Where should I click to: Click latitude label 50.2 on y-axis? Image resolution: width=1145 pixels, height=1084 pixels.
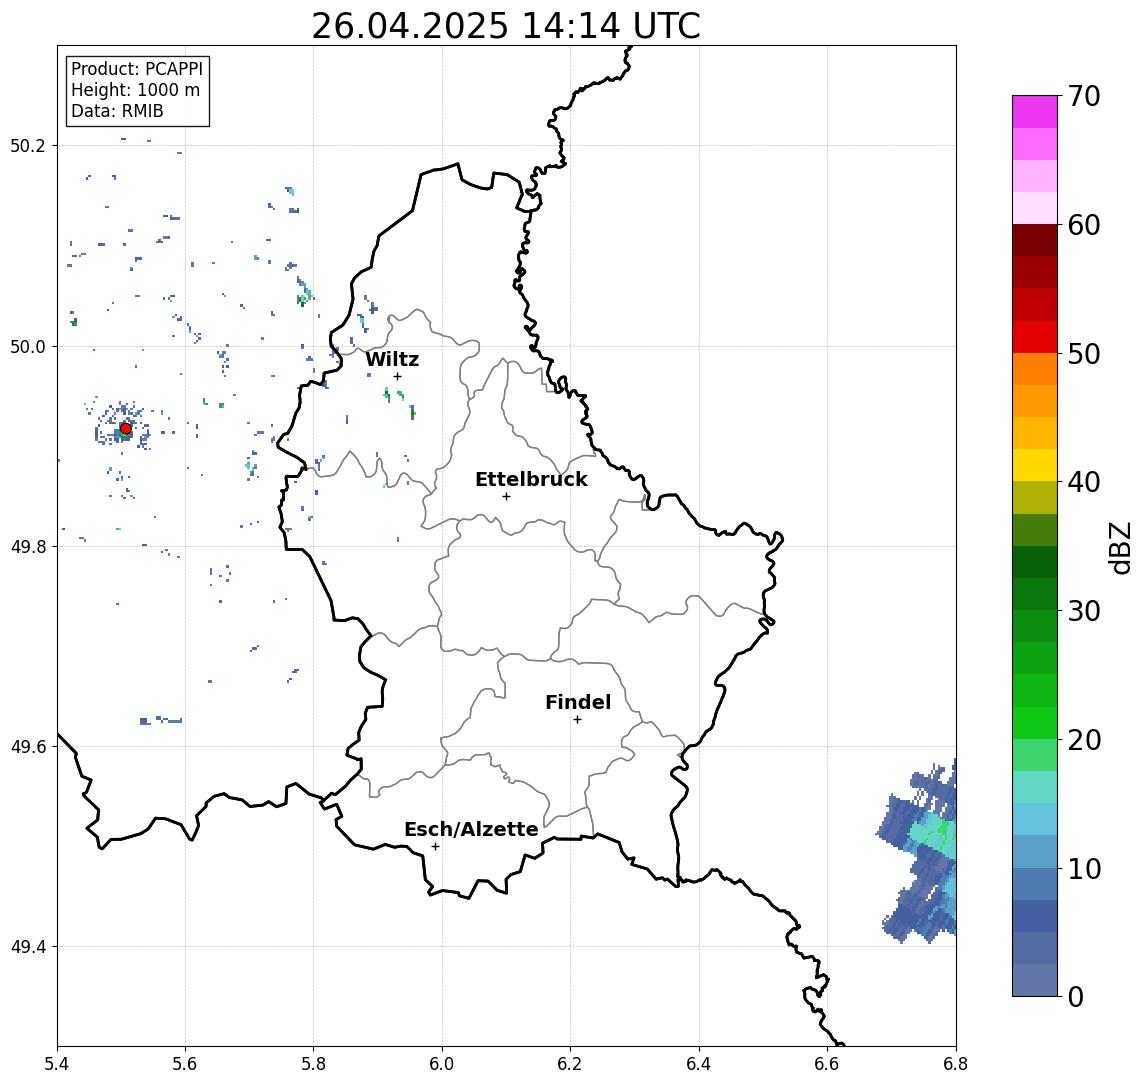click(28, 145)
